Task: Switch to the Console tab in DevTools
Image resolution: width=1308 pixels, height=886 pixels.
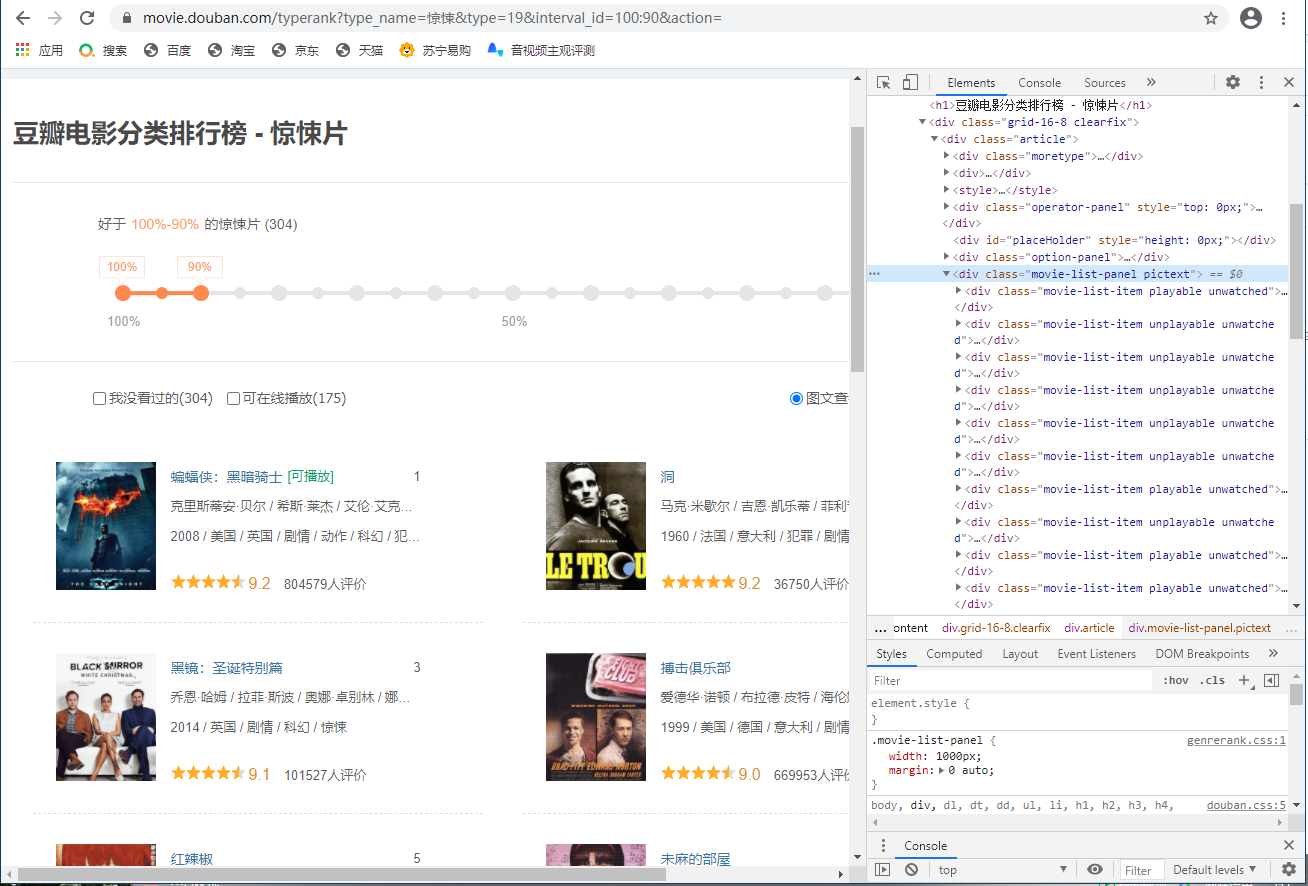Action: pyautogui.click(x=1039, y=82)
